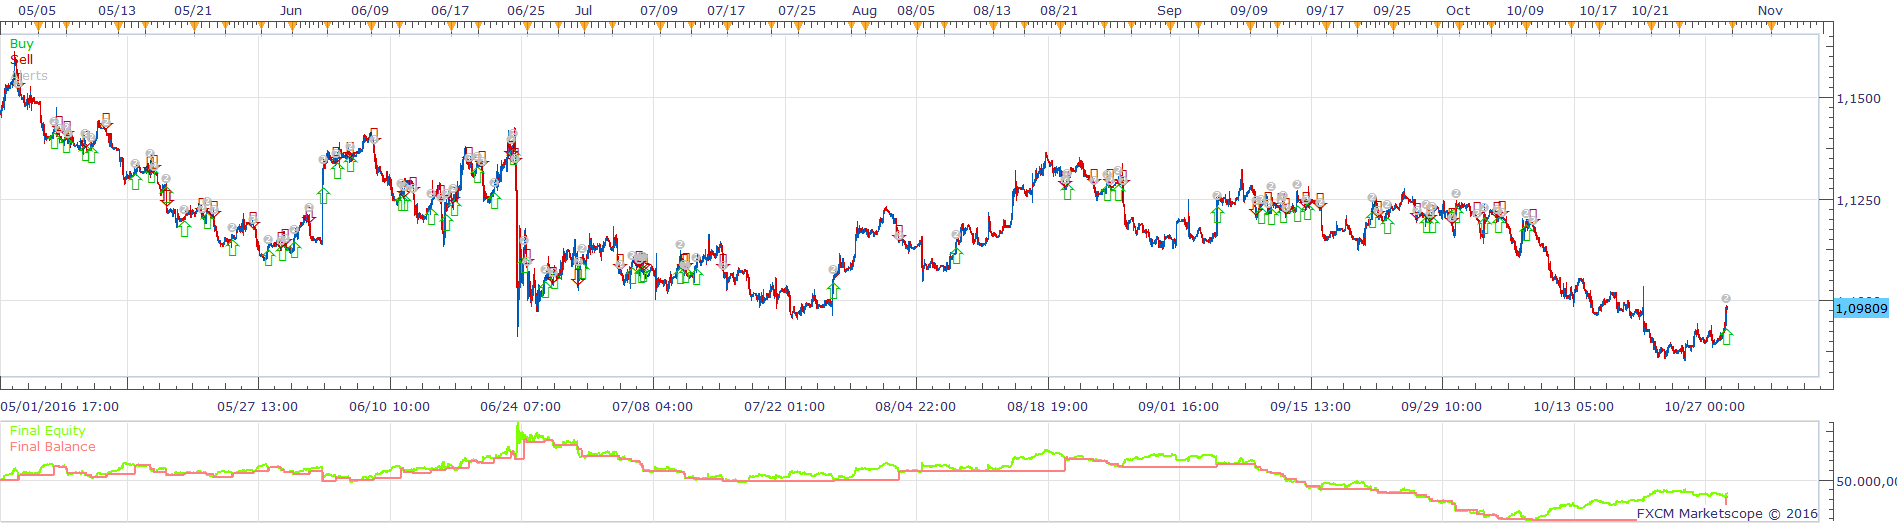Click the 06/24 07:00 time label

[521, 407]
